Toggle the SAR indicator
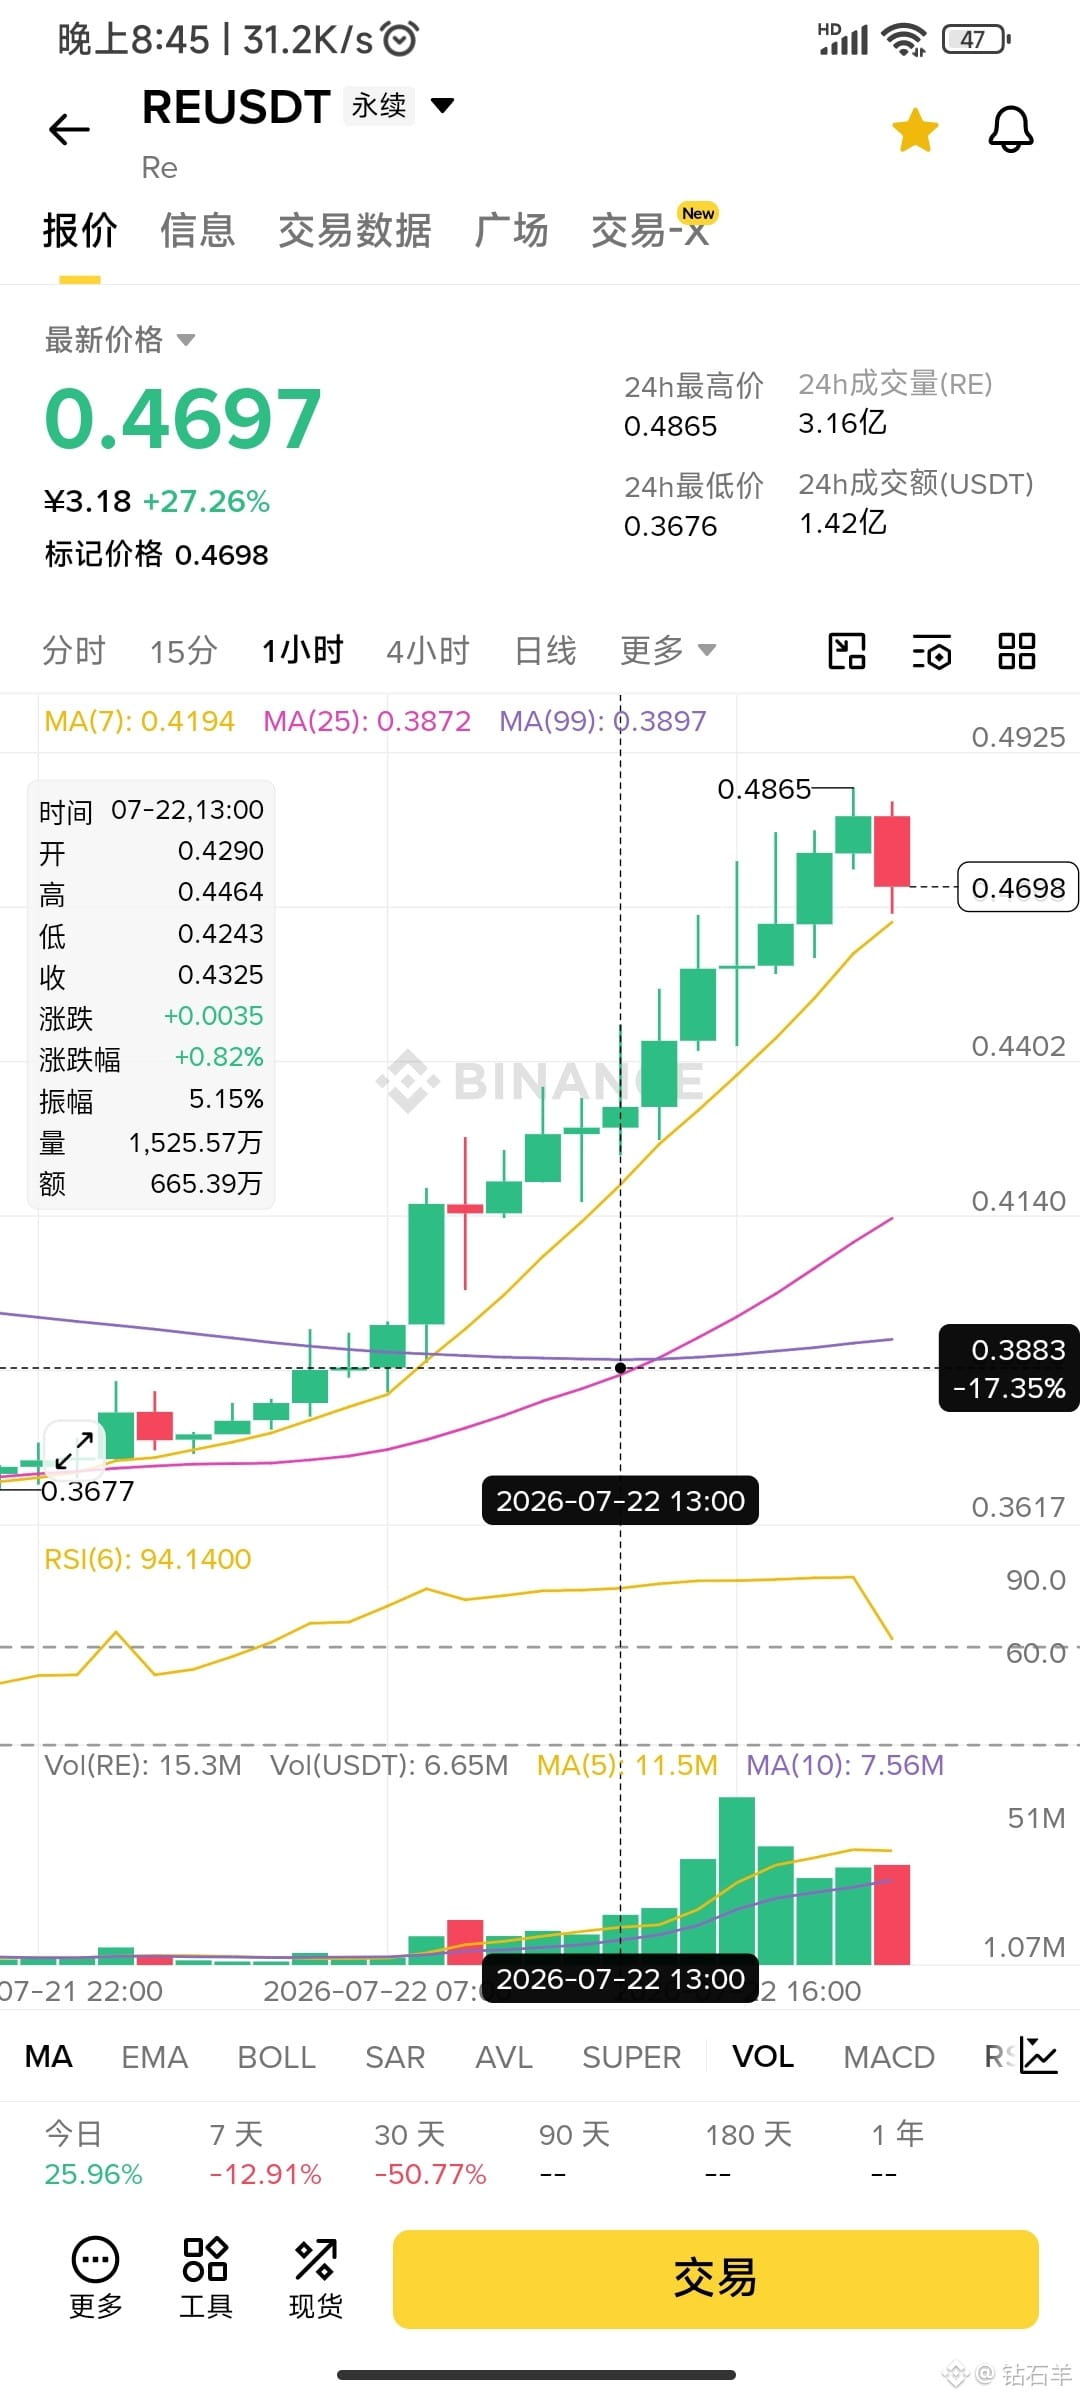The width and height of the screenshot is (1080, 2400). click(395, 2057)
